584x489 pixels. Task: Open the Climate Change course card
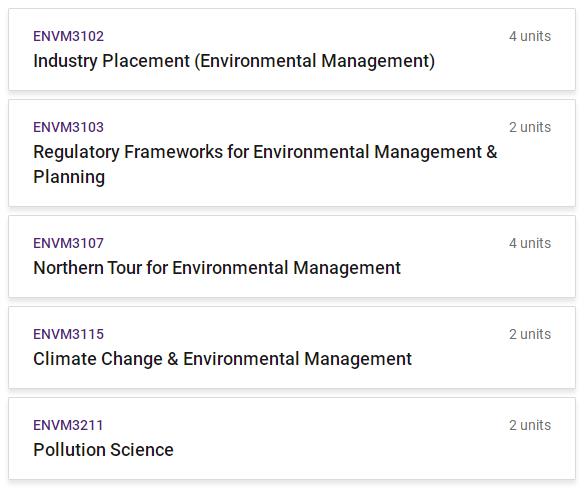[x=292, y=347]
